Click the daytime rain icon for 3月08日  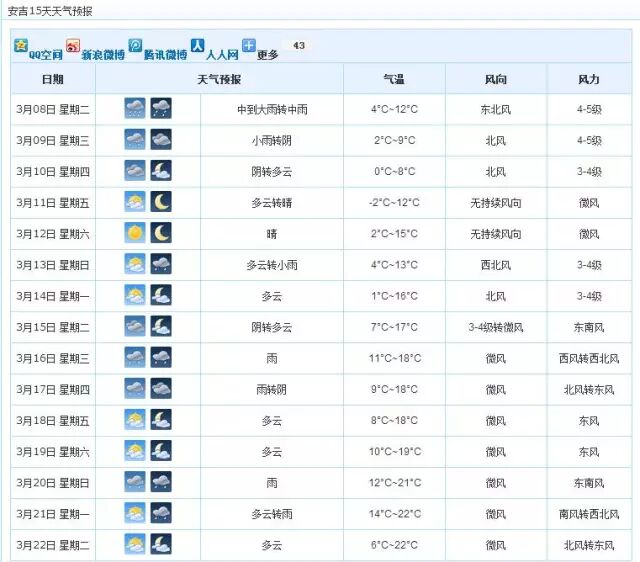click(x=135, y=109)
